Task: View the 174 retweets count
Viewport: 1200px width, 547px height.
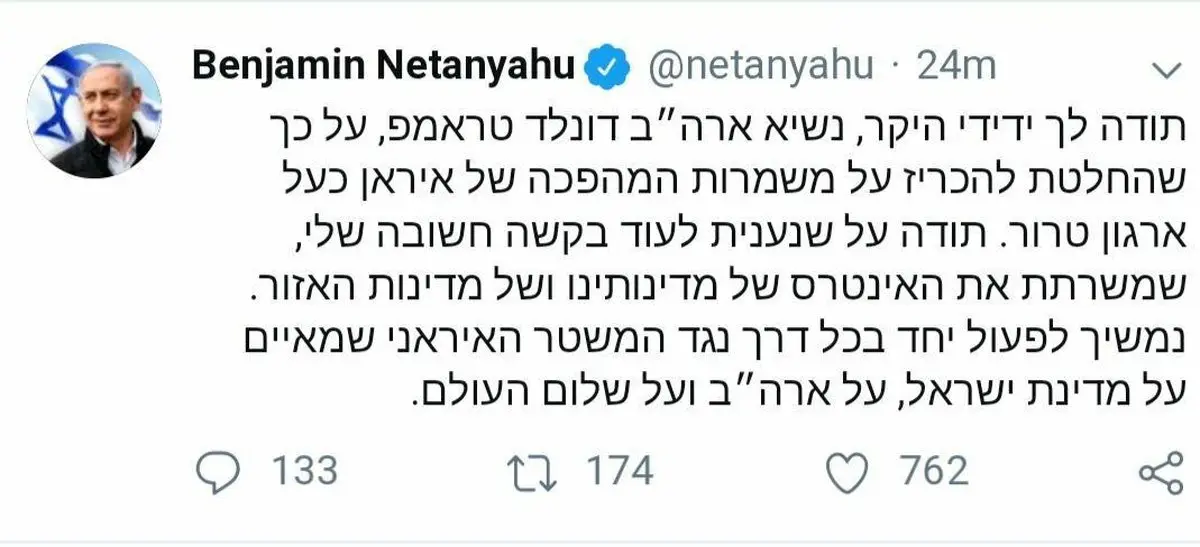Action: coord(620,471)
